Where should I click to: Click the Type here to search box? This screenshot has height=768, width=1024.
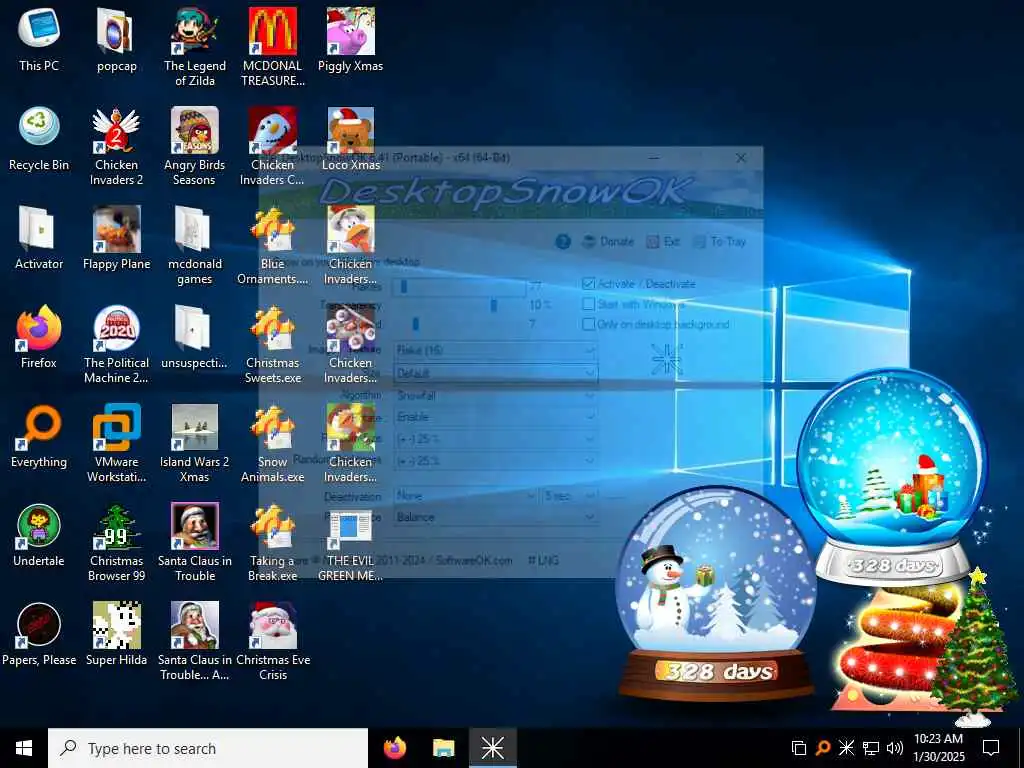click(x=208, y=748)
